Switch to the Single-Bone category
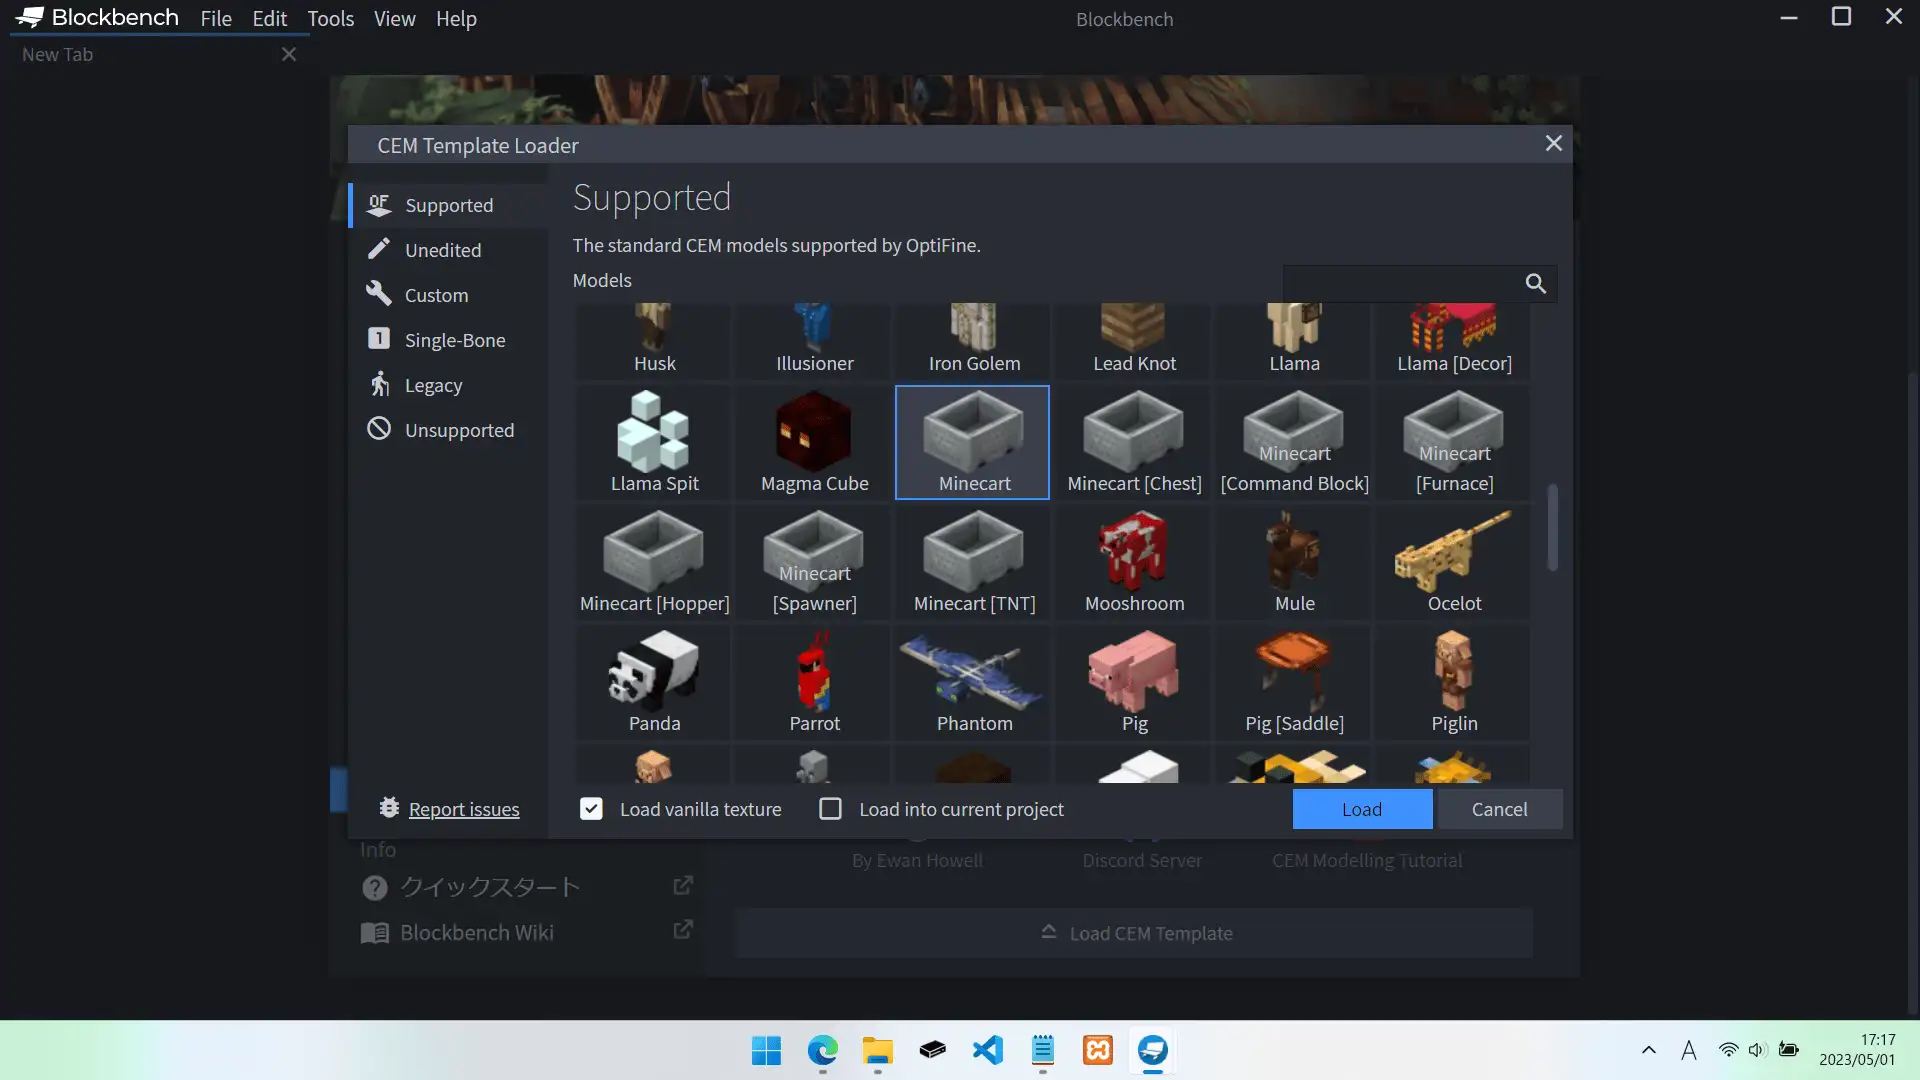The height and width of the screenshot is (1080, 1920). click(454, 340)
